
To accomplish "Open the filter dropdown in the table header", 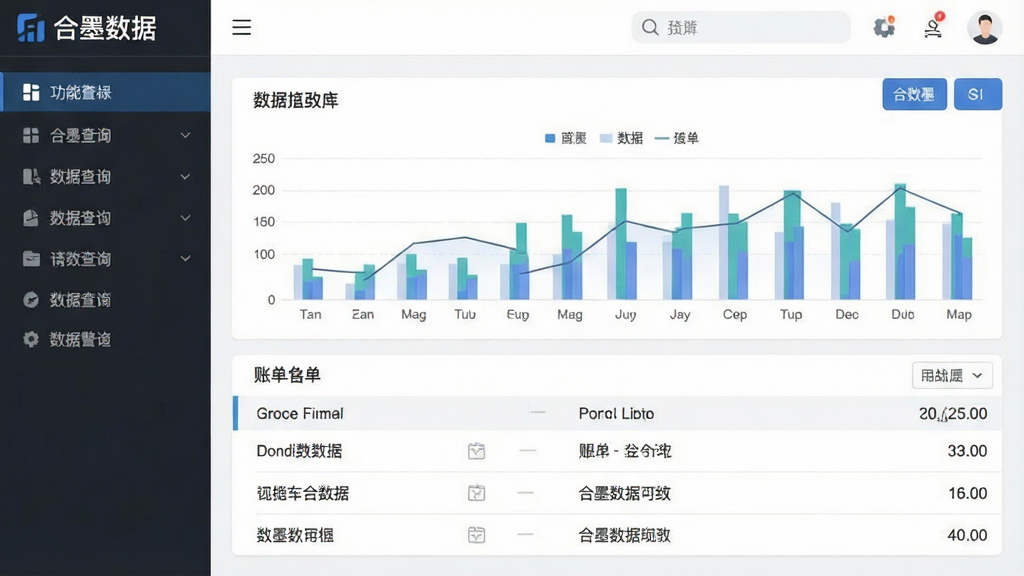I will coord(952,376).
